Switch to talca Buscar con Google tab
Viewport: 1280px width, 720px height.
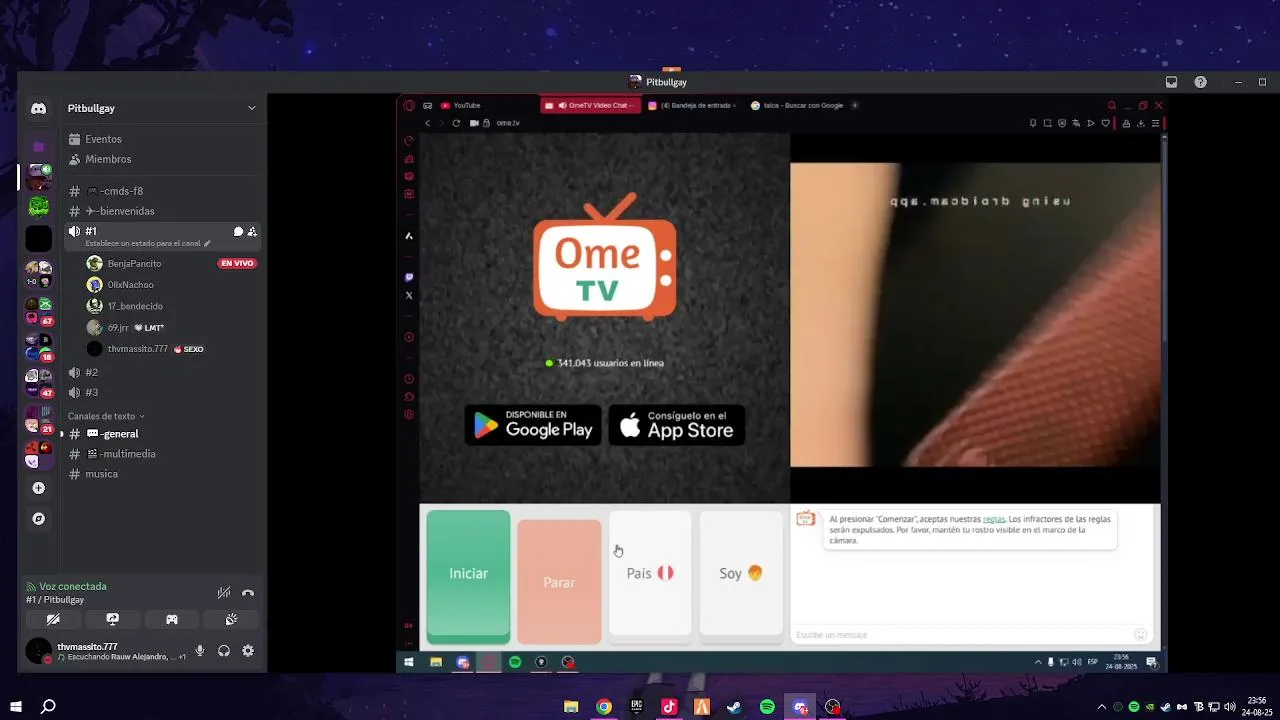[796, 105]
